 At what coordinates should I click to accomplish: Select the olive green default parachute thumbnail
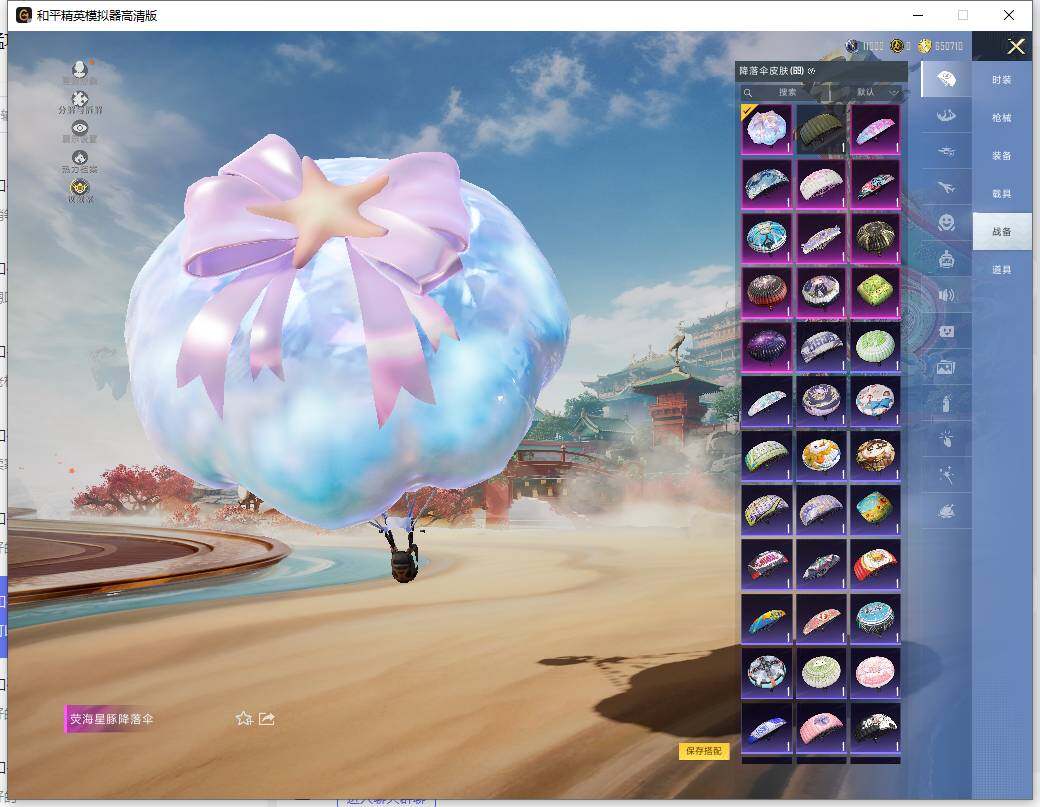[x=820, y=129]
